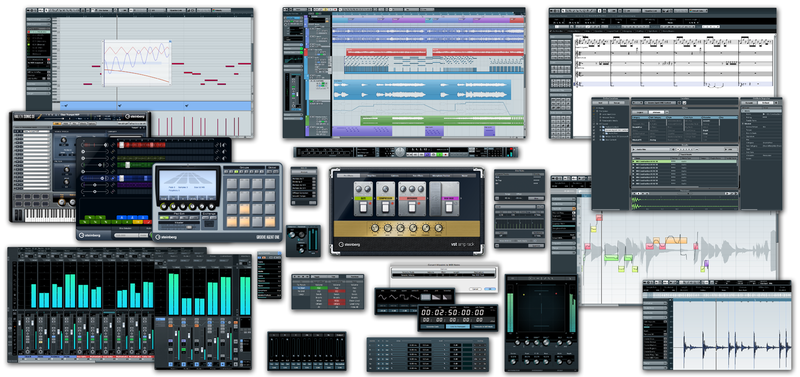The width and height of the screenshot is (800, 377).
Task: Select the green highlighted row in MediaBay results
Action: coord(685,161)
